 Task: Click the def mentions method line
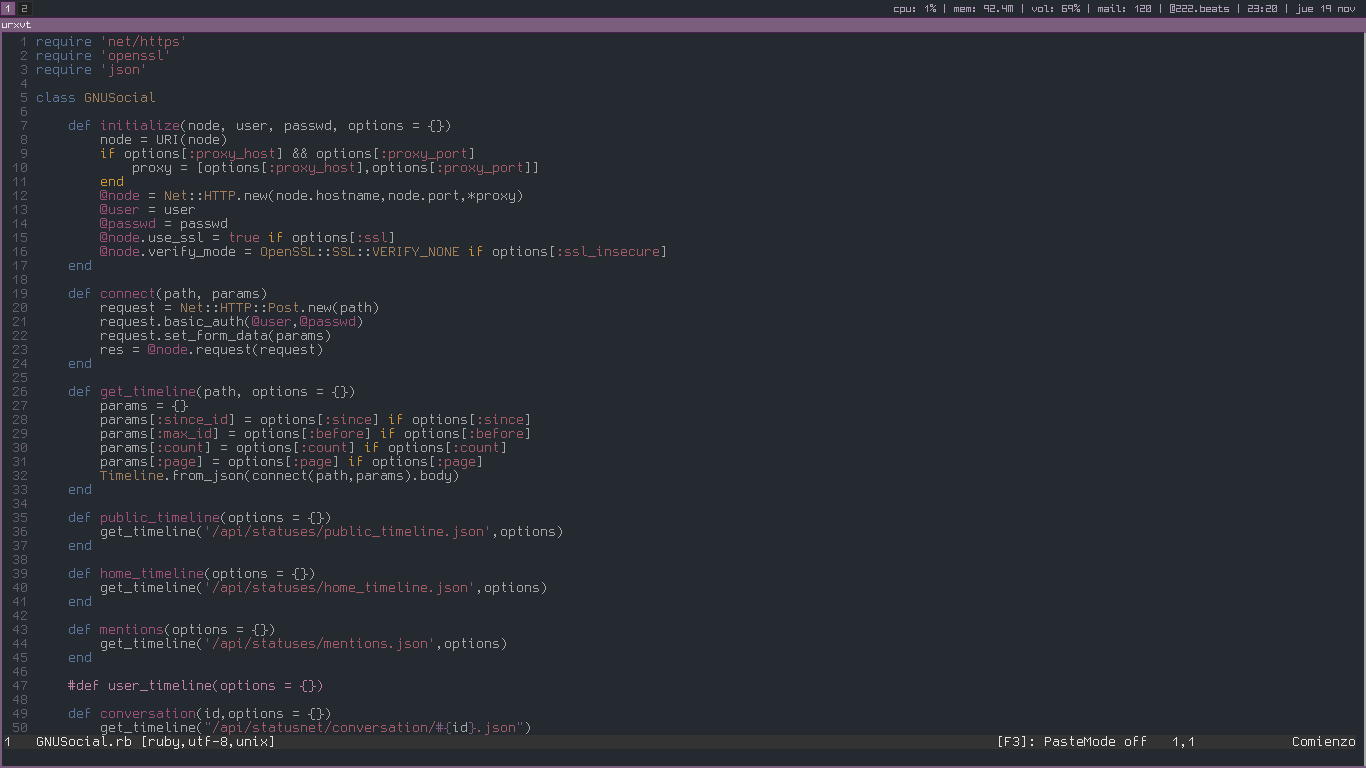coord(171,629)
